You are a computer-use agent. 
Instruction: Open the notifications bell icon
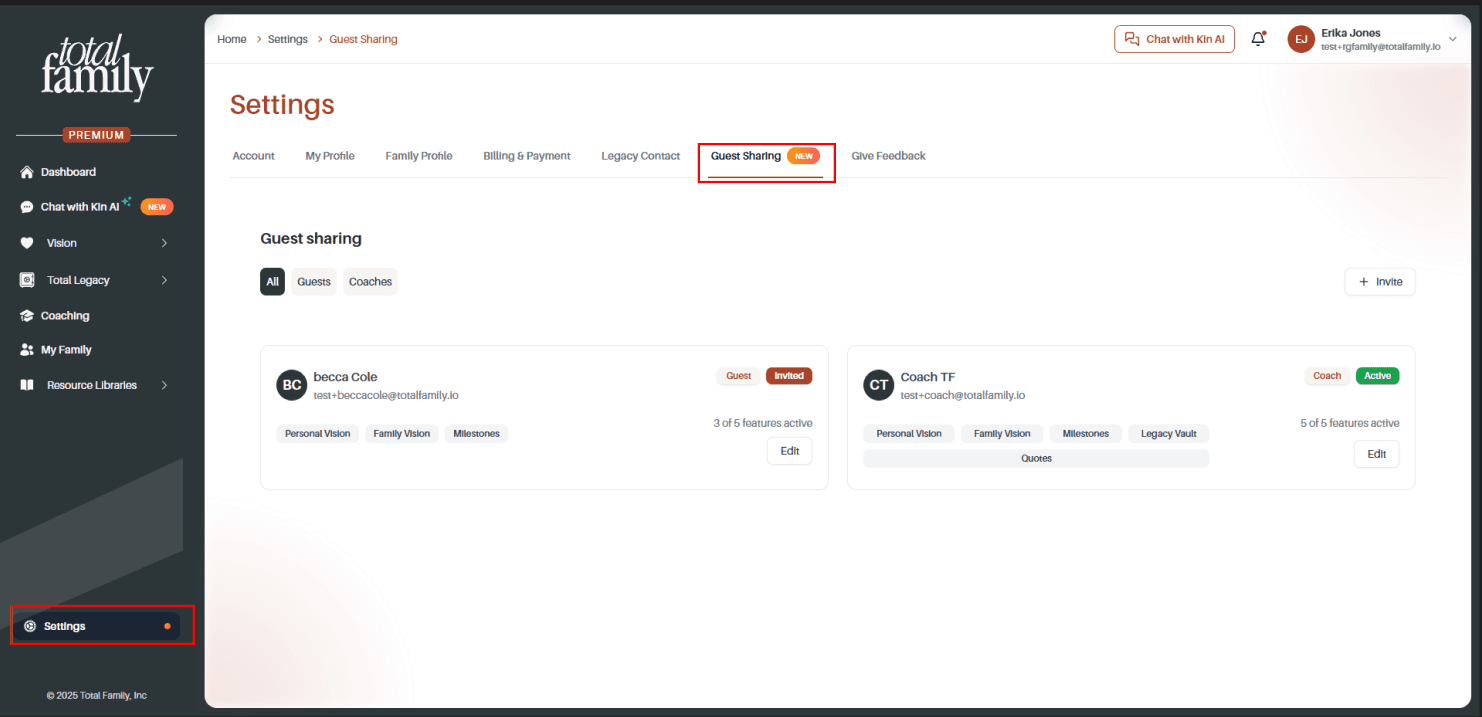pyautogui.click(x=1259, y=39)
